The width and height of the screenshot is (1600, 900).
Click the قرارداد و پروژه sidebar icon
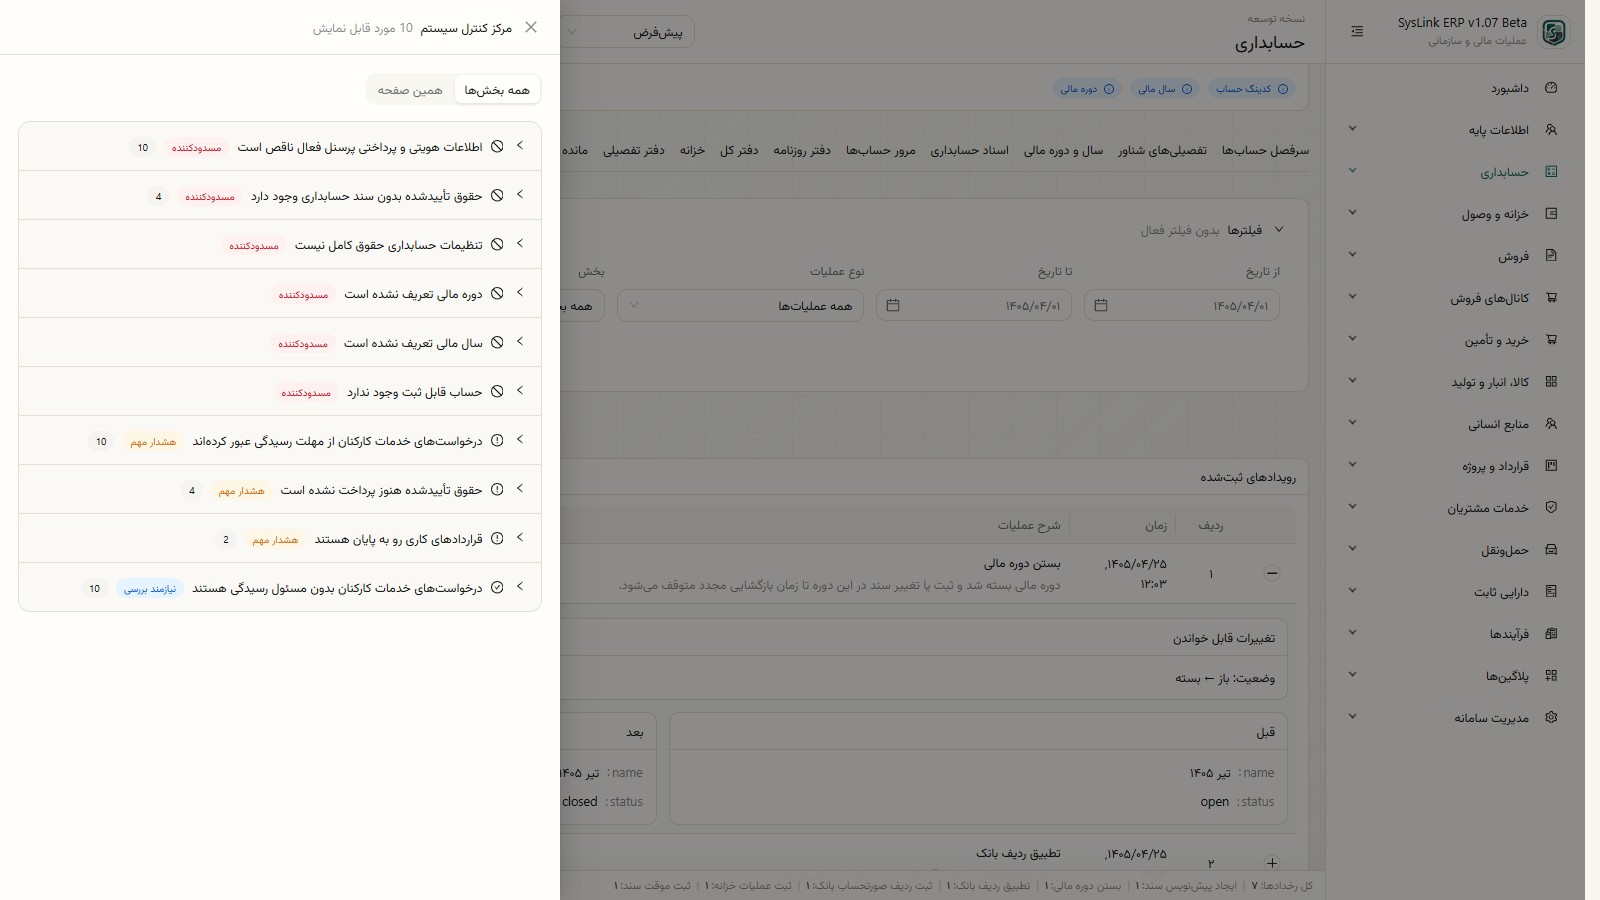click(x=1551, y=466)
